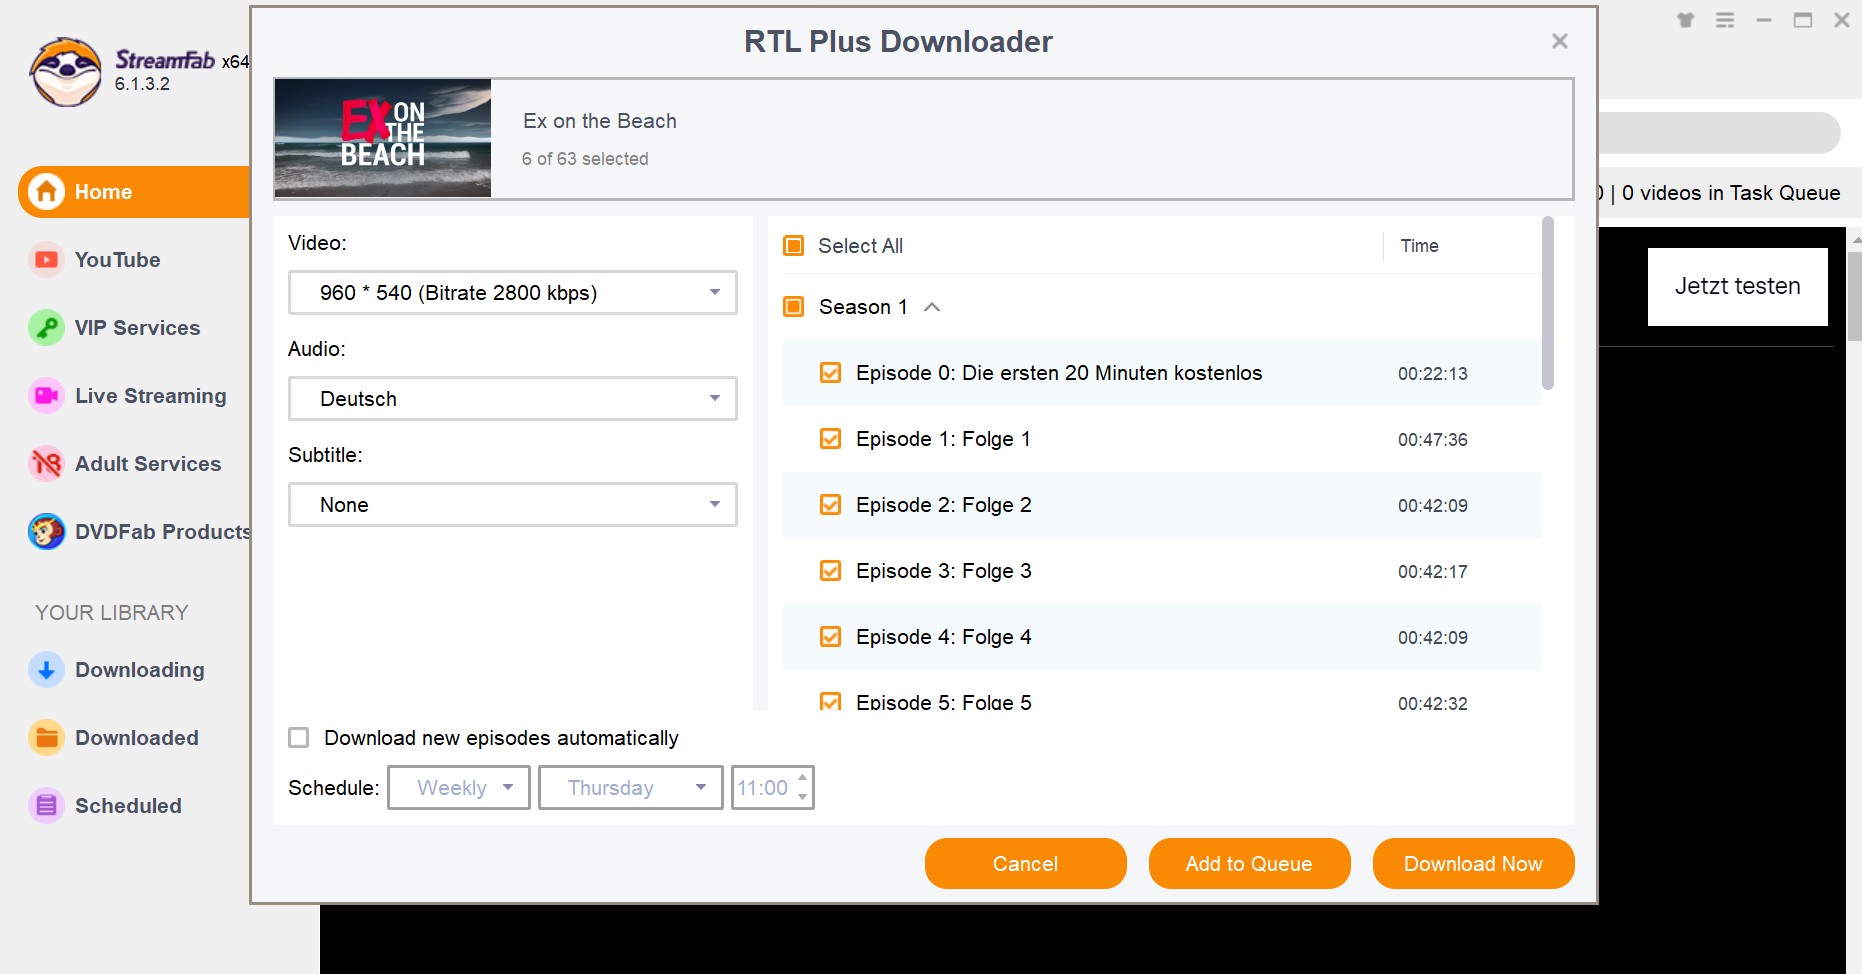Click the DVDFab Products icon

(46, 532)
